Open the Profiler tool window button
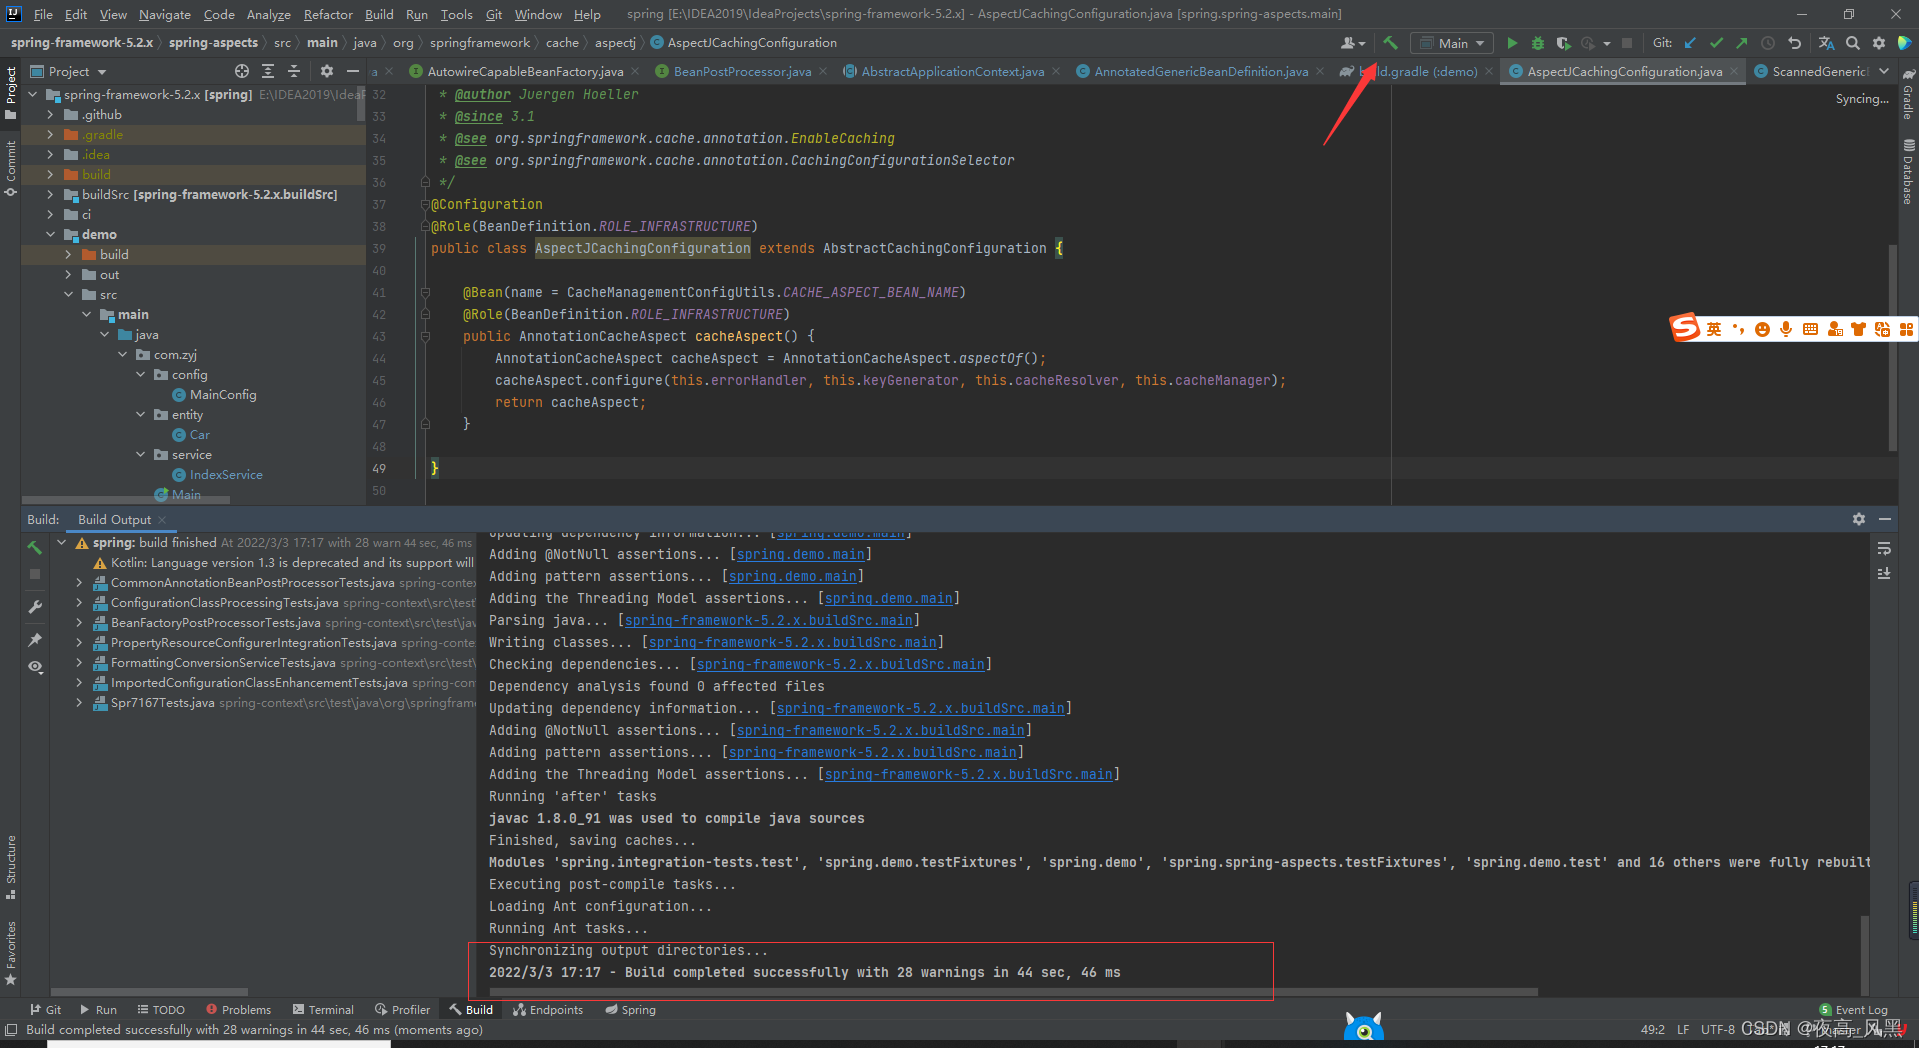 pos(402,1010)
